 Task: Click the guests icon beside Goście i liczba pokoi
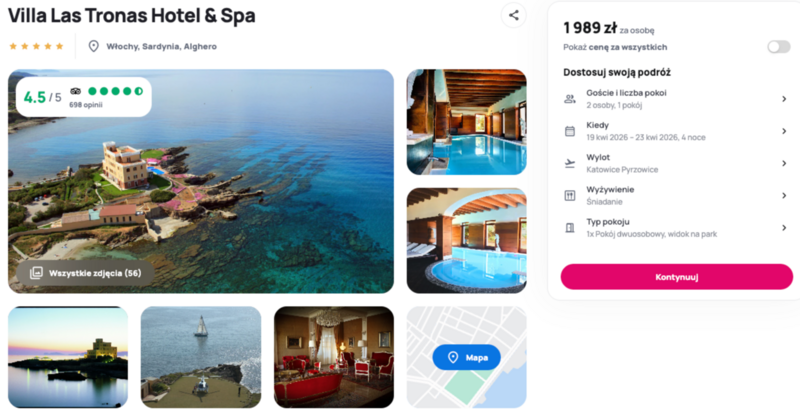pos(570,99)
